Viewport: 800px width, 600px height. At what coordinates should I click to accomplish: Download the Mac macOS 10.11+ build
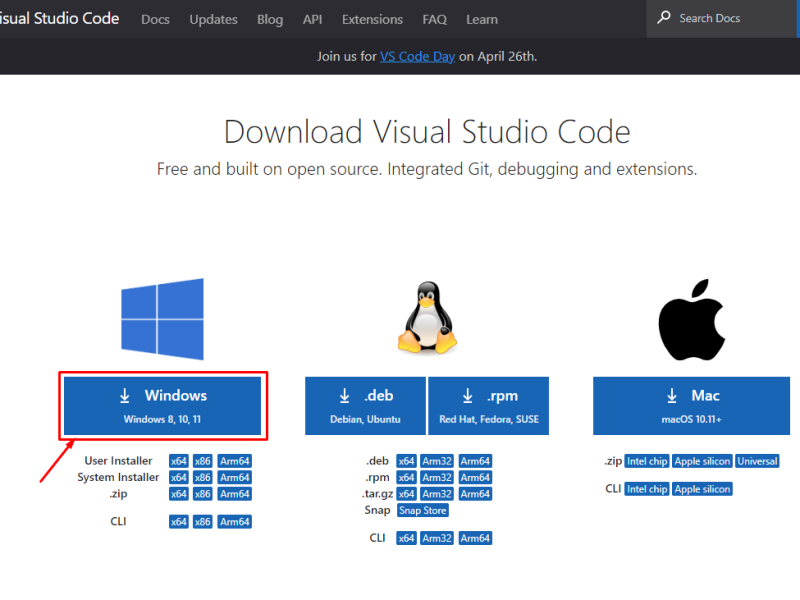tap(691, 406)
